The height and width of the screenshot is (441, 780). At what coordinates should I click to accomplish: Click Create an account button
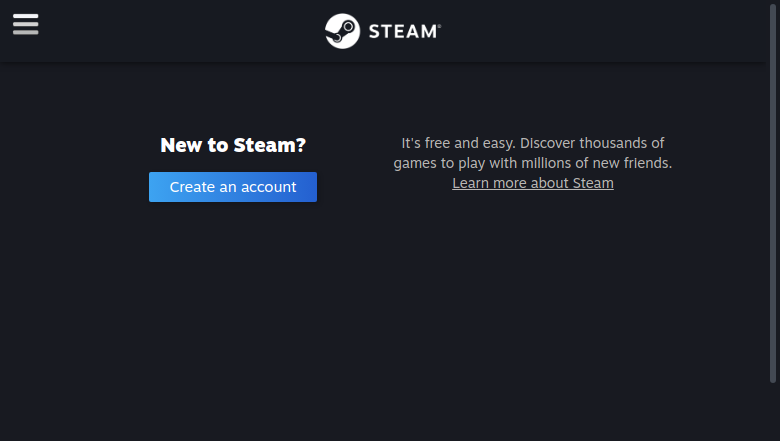point(233,187)
